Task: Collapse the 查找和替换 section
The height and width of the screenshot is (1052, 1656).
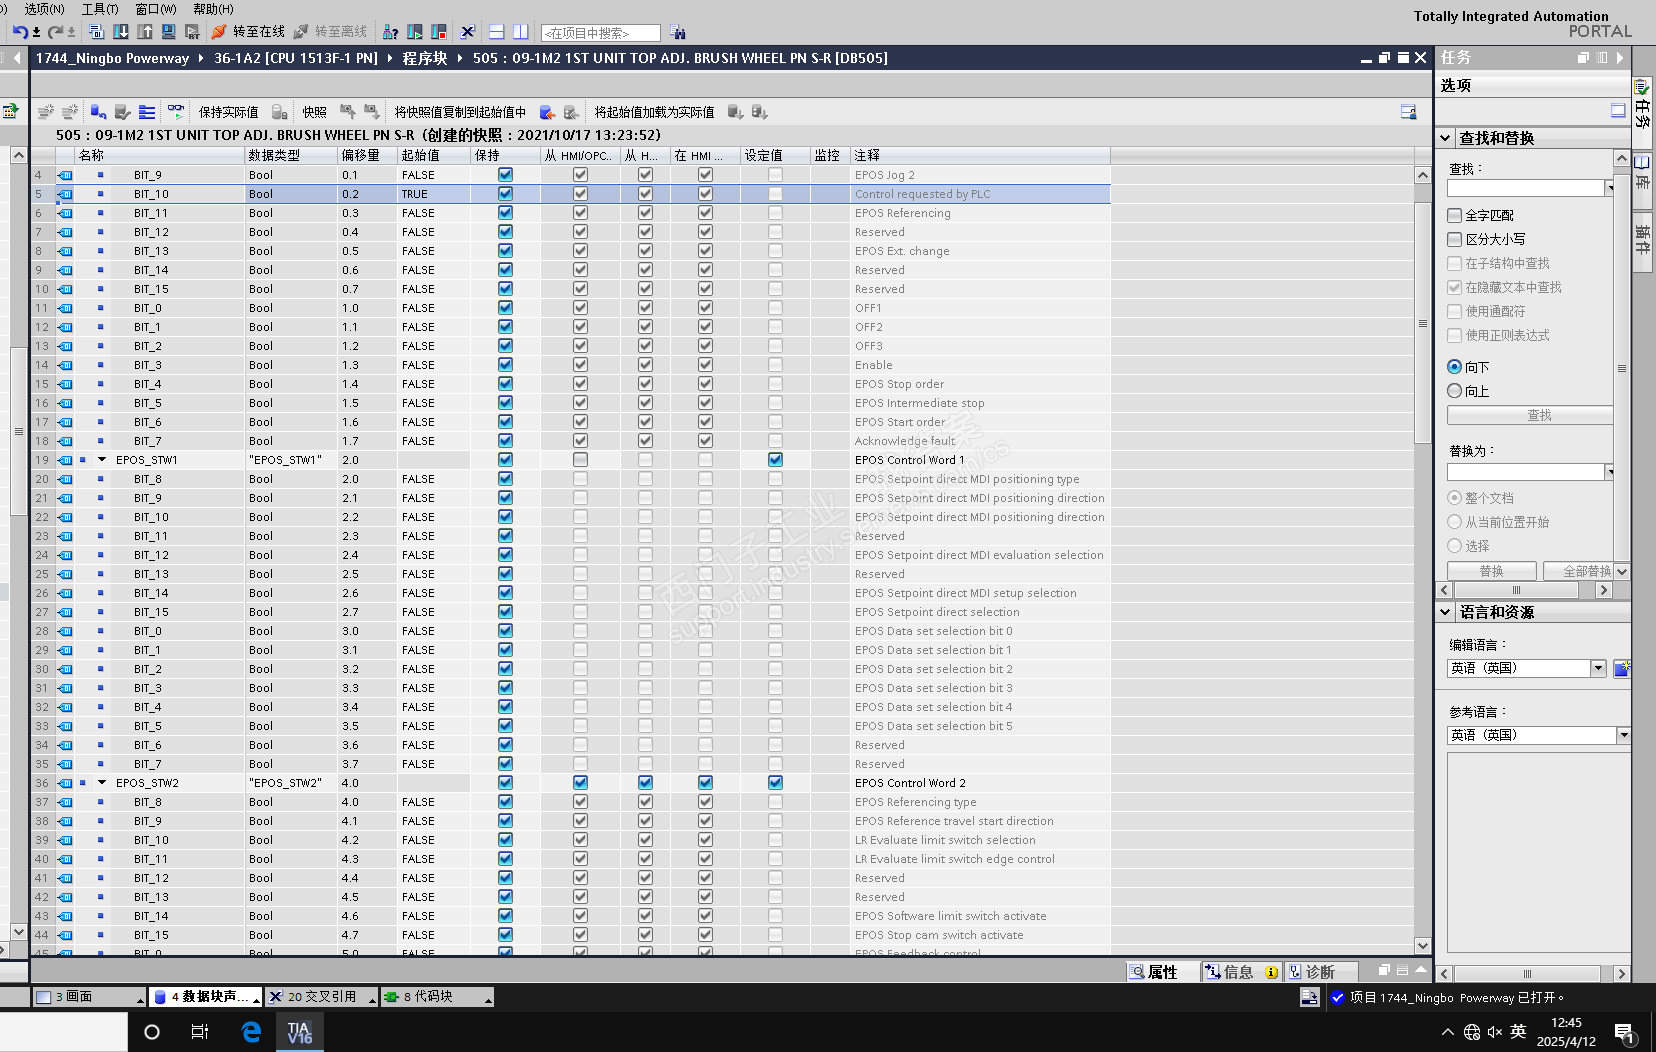Action: tap(1446, 138)
